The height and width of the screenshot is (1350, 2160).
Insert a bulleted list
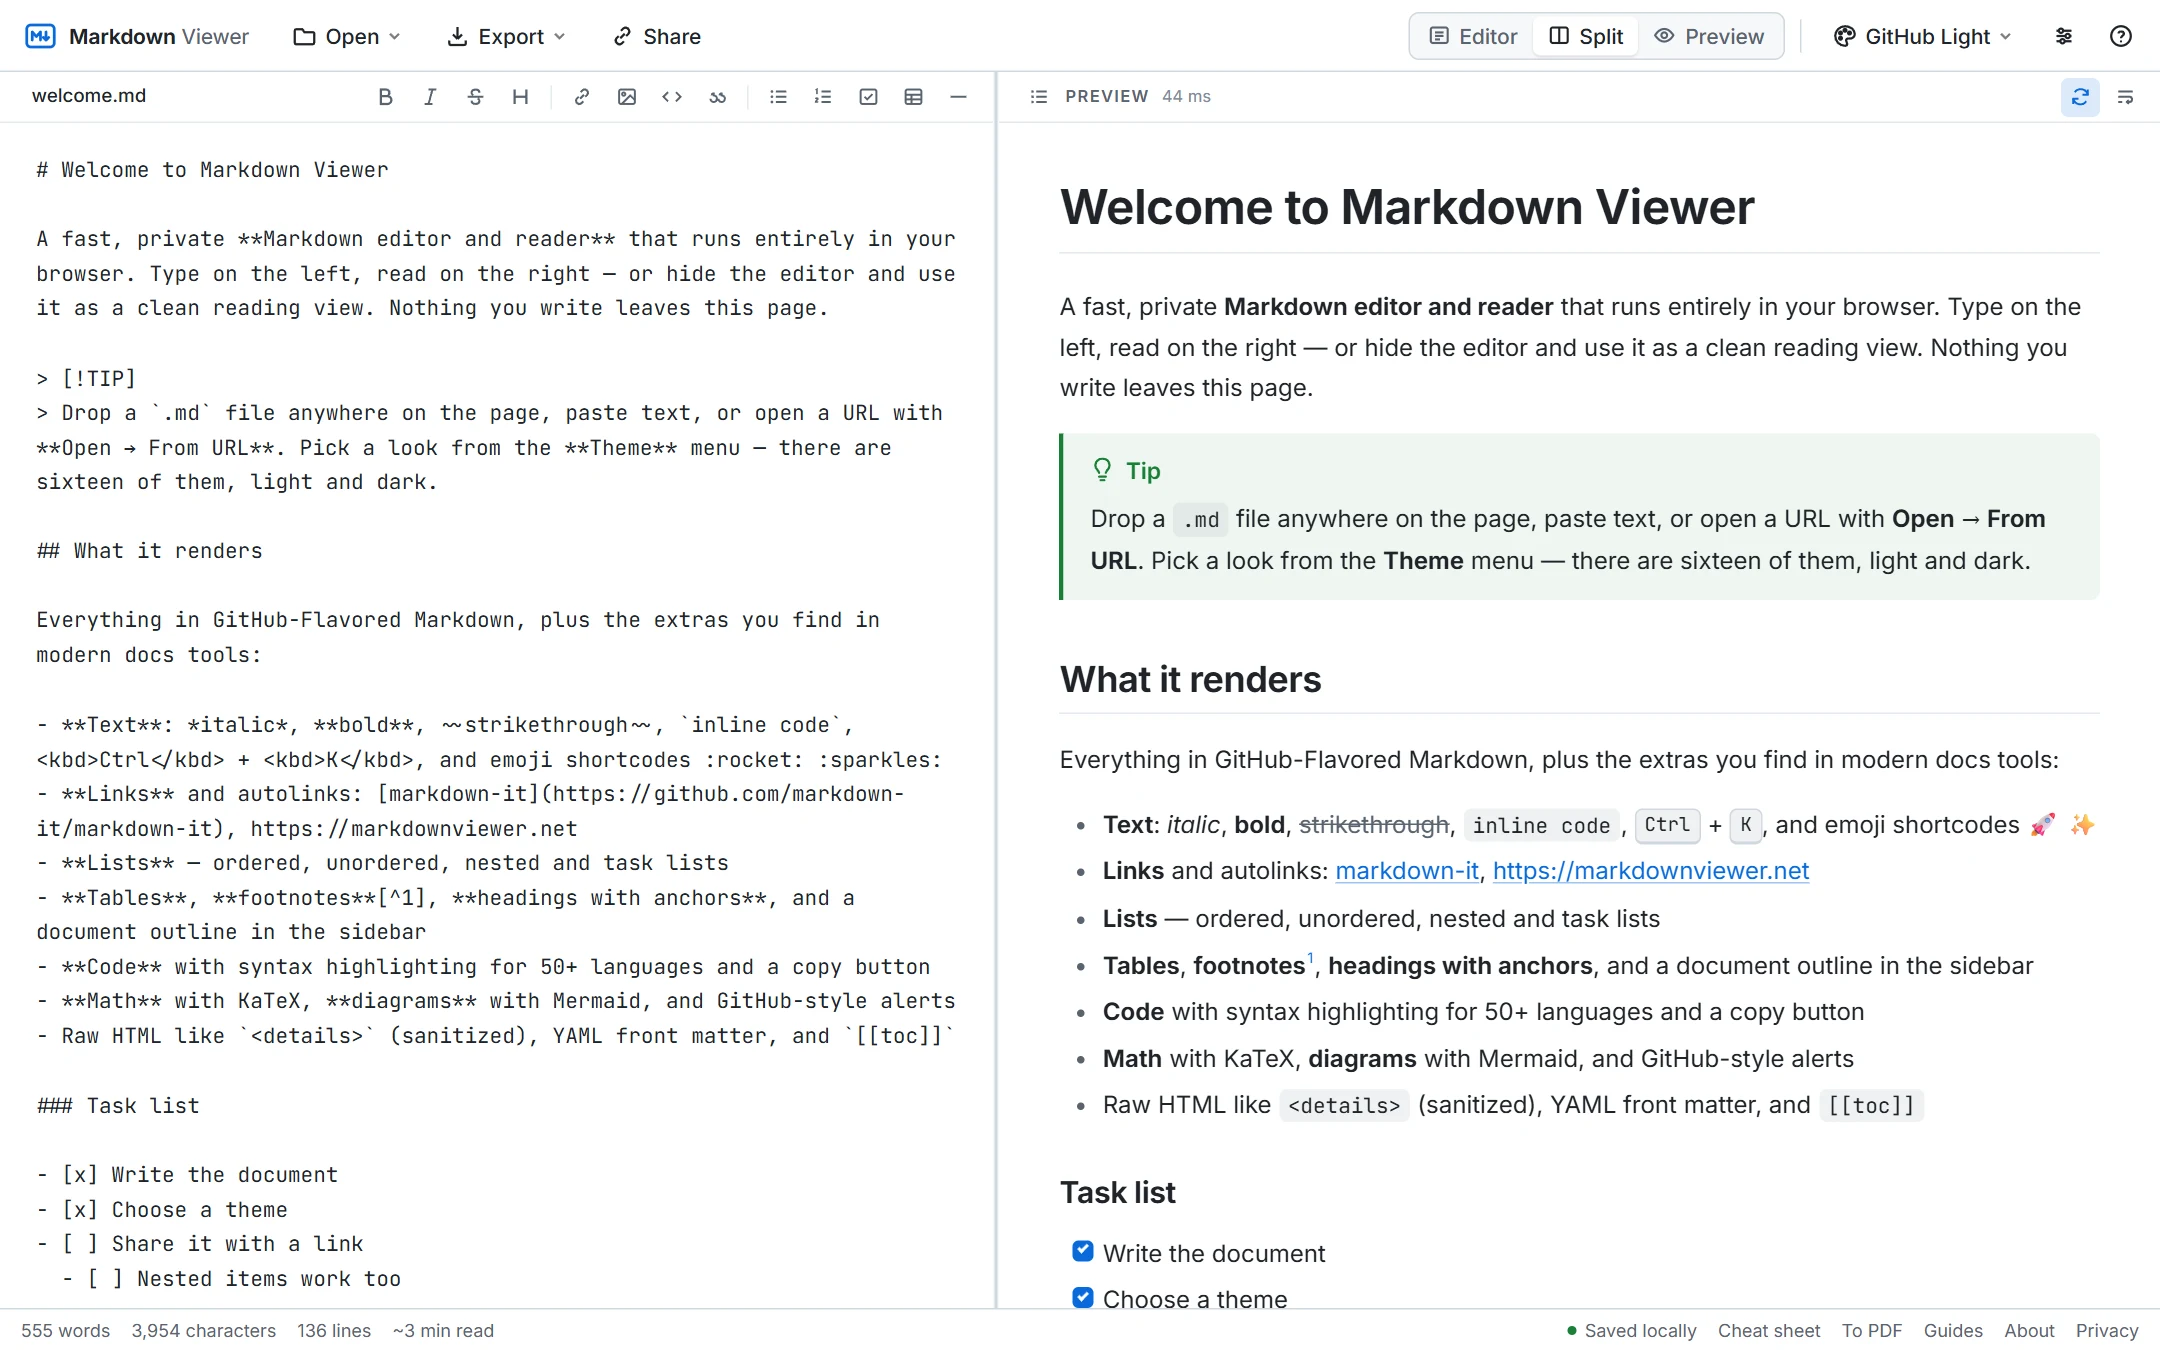778,97
